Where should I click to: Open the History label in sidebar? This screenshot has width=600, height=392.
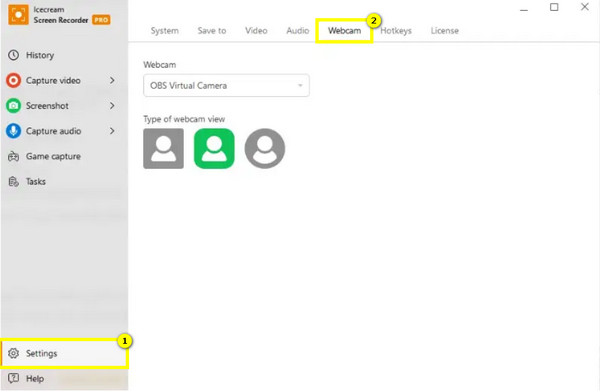tap(40, 55)
